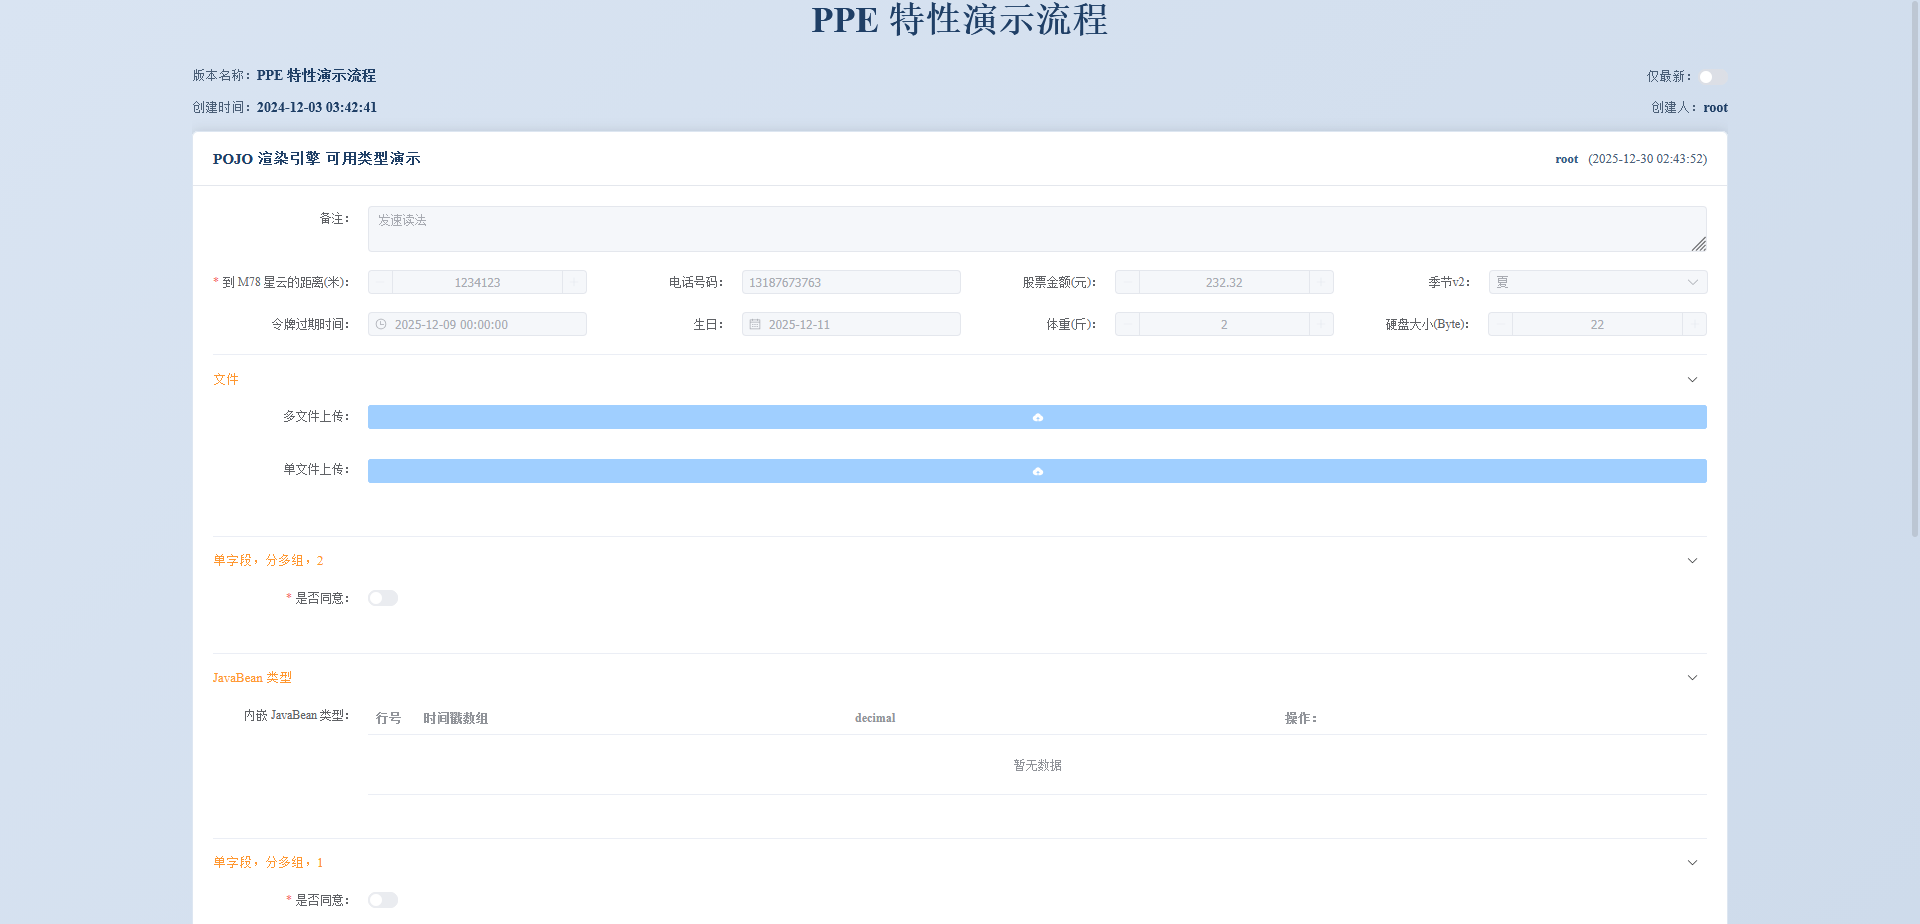Click the root author link in card header
Screen dimensions: 1920x924
(1566, 159)
